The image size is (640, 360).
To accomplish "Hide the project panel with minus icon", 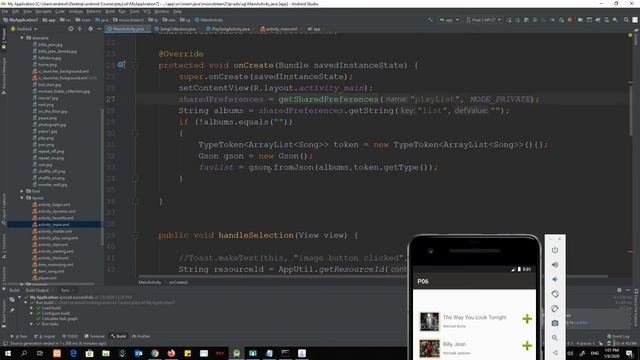I will pyautogui.click(x=99, y=29).
